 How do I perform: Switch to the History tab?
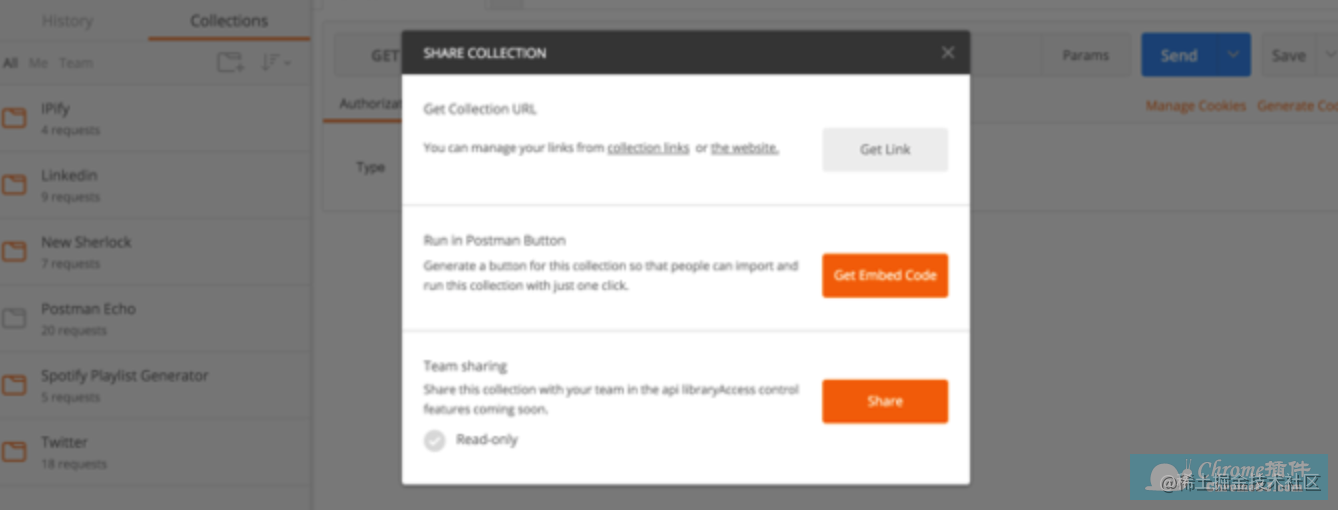coord(67,21)
